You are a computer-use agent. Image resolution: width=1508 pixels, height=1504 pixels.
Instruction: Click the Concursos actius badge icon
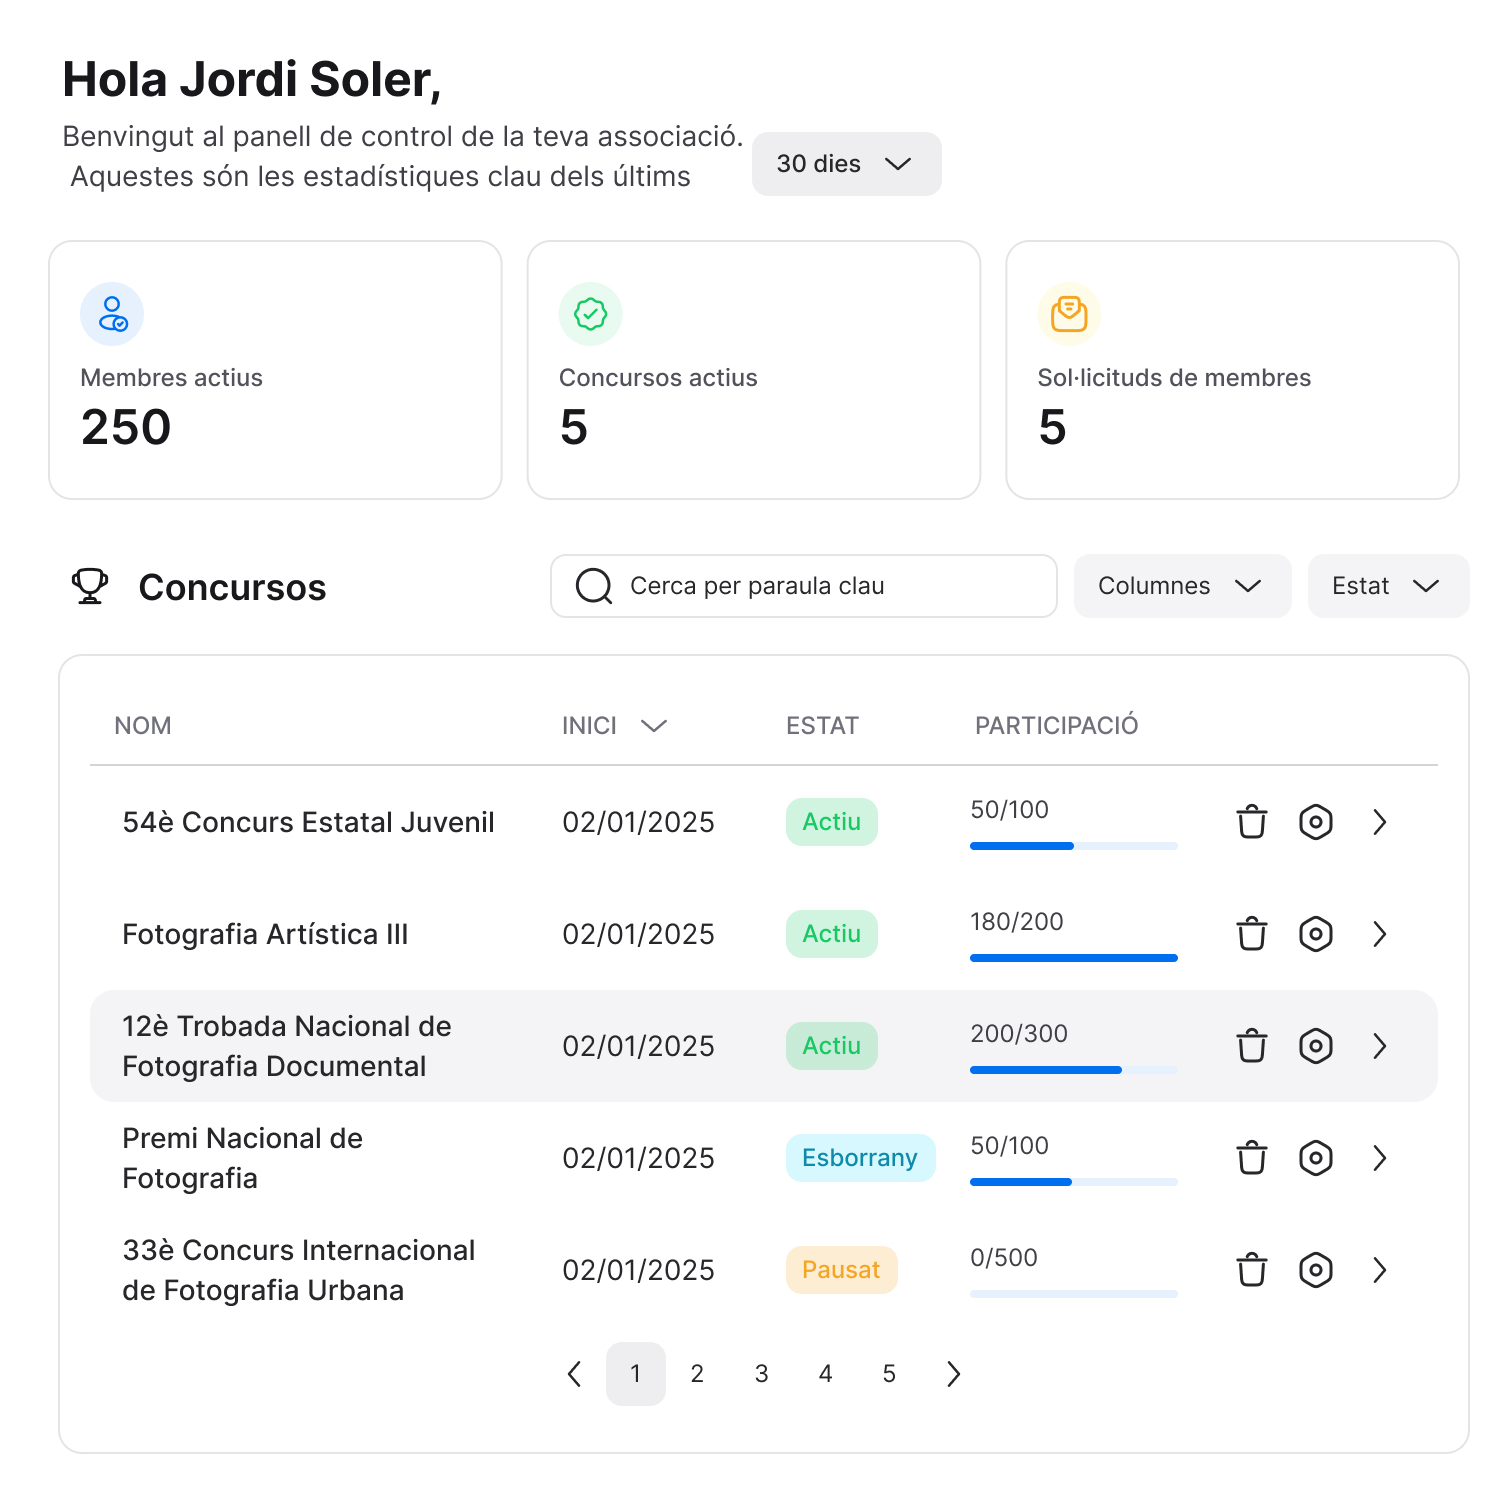(590, 314)
